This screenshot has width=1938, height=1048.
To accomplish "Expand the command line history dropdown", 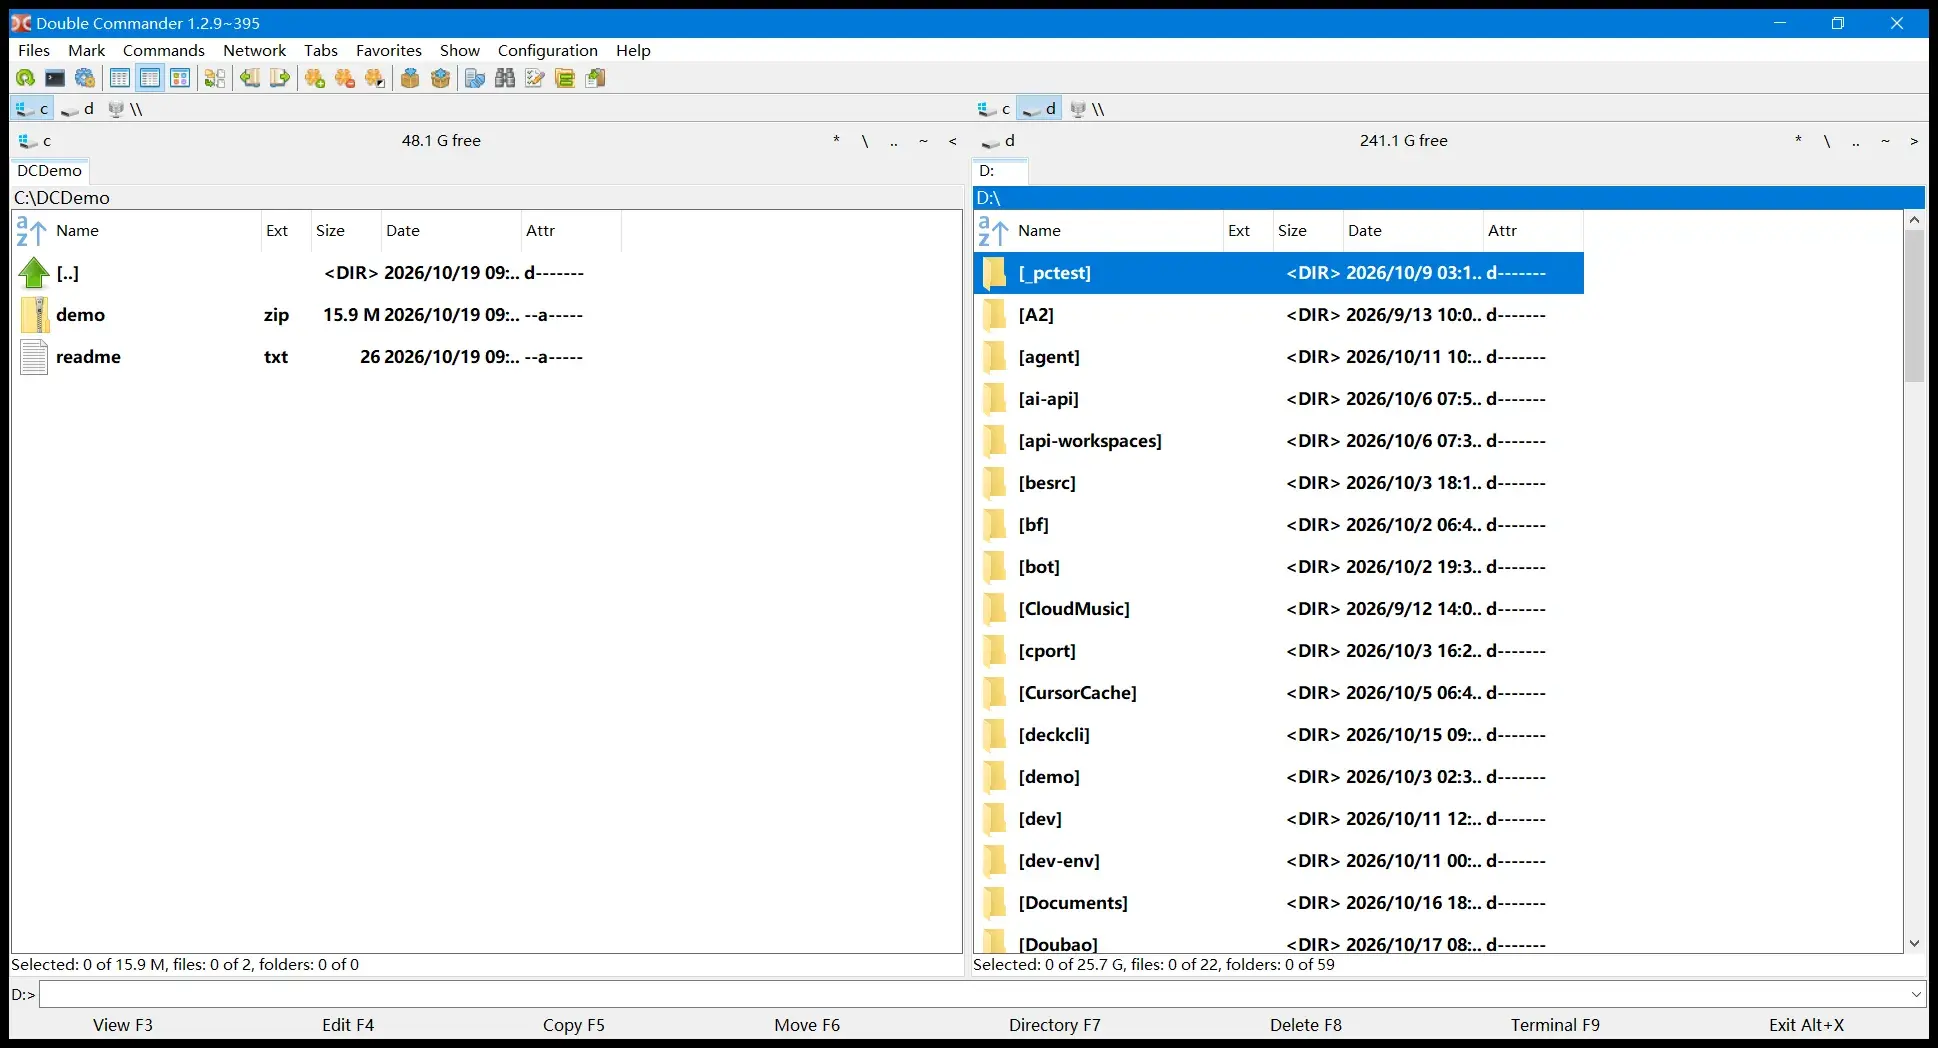I will (1916, 994).
